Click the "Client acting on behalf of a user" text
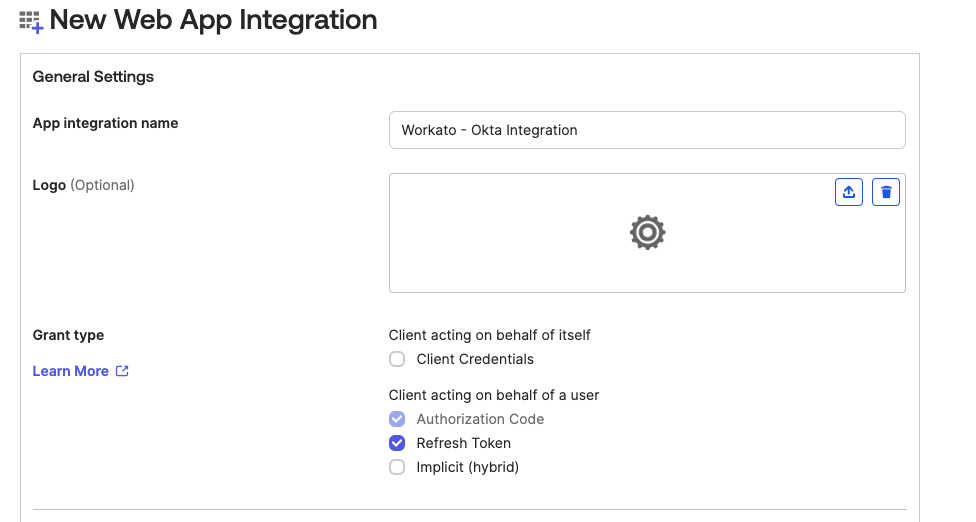The image size is (976, 522). (494, 395)
